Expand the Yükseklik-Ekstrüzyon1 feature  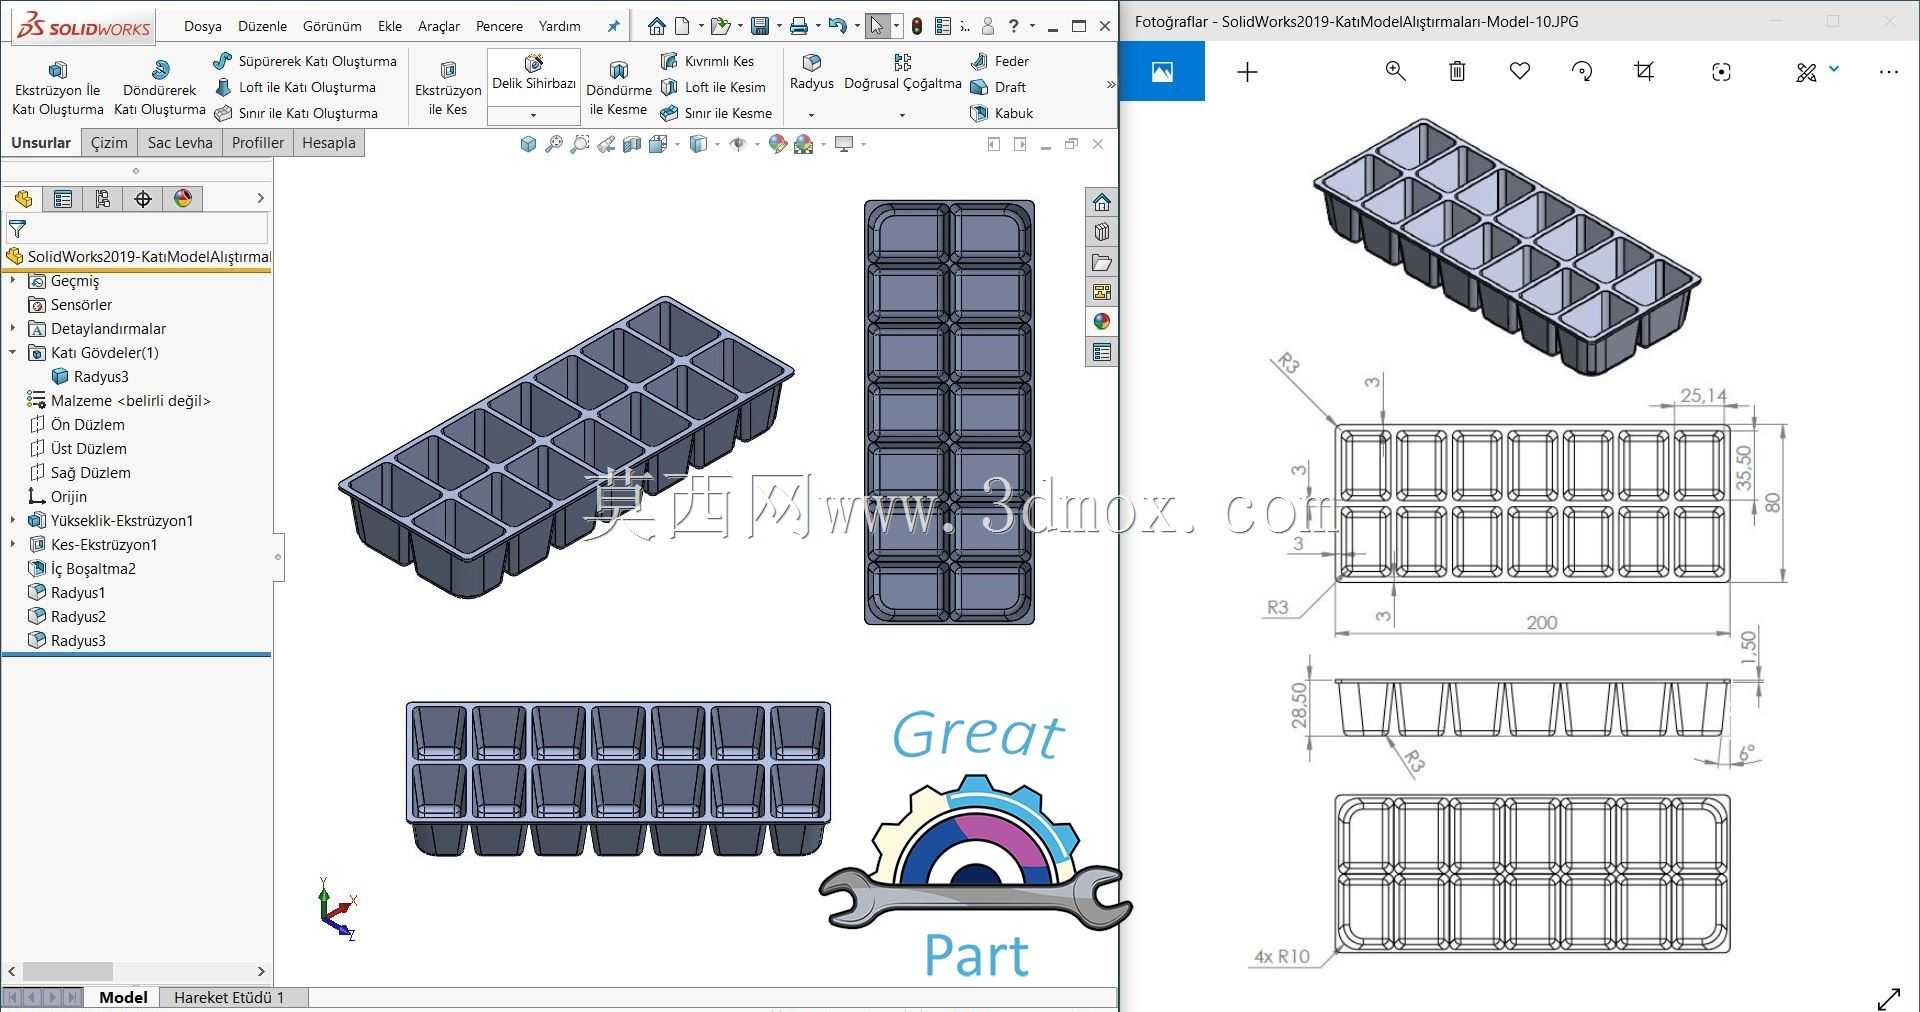[13, 521]
